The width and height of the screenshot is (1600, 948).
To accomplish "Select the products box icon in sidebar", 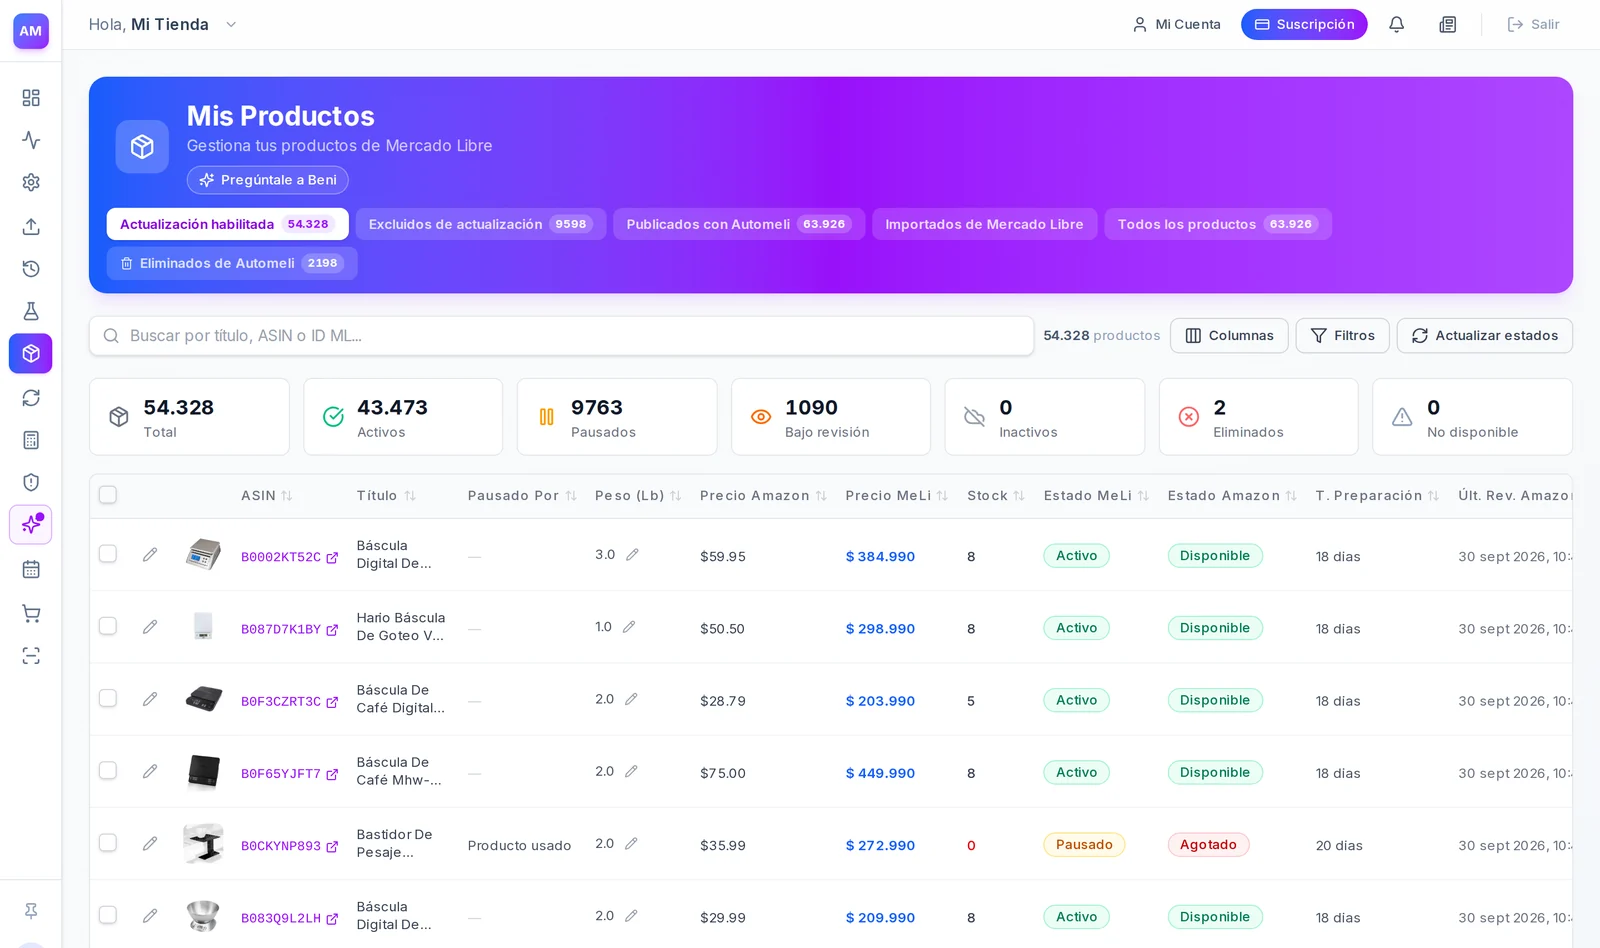I will [x=31, y=354].
